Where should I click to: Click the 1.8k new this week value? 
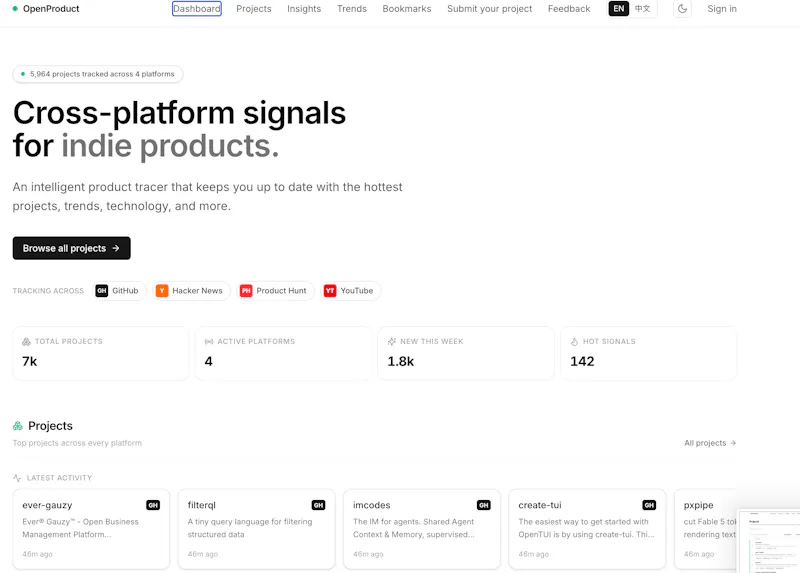coord(401,361)
